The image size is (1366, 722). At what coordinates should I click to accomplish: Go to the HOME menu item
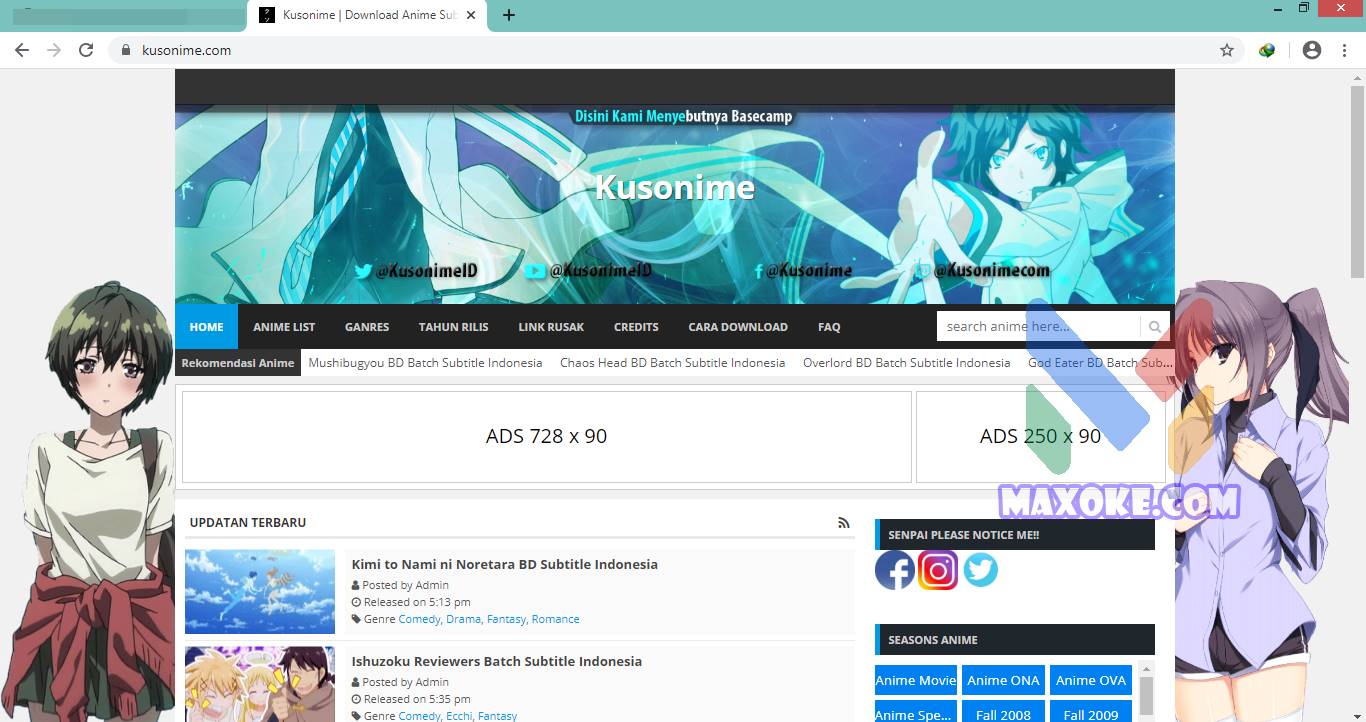tap(207, 327)
